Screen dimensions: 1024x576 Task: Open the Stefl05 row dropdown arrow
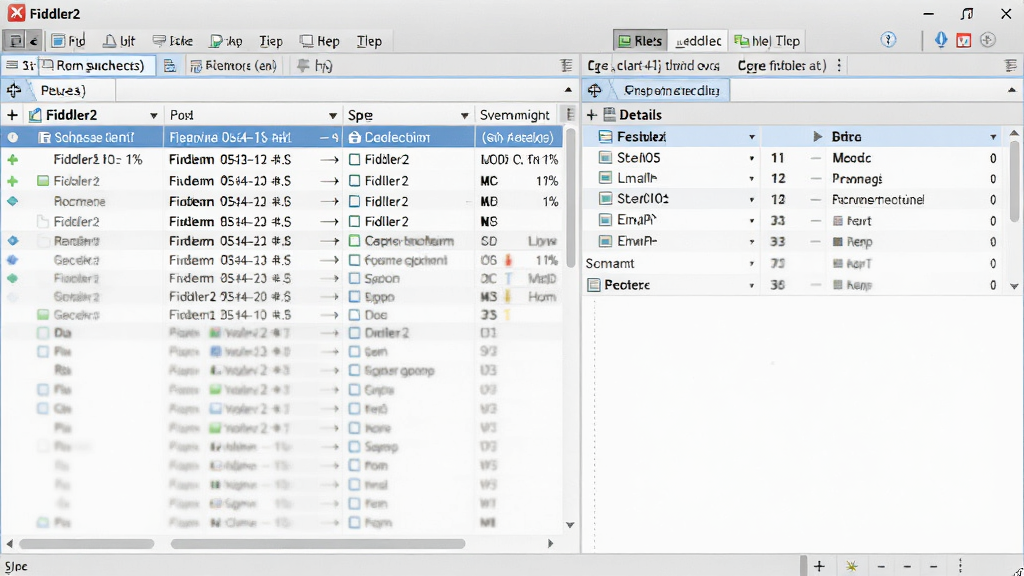(x=752, y=158)
